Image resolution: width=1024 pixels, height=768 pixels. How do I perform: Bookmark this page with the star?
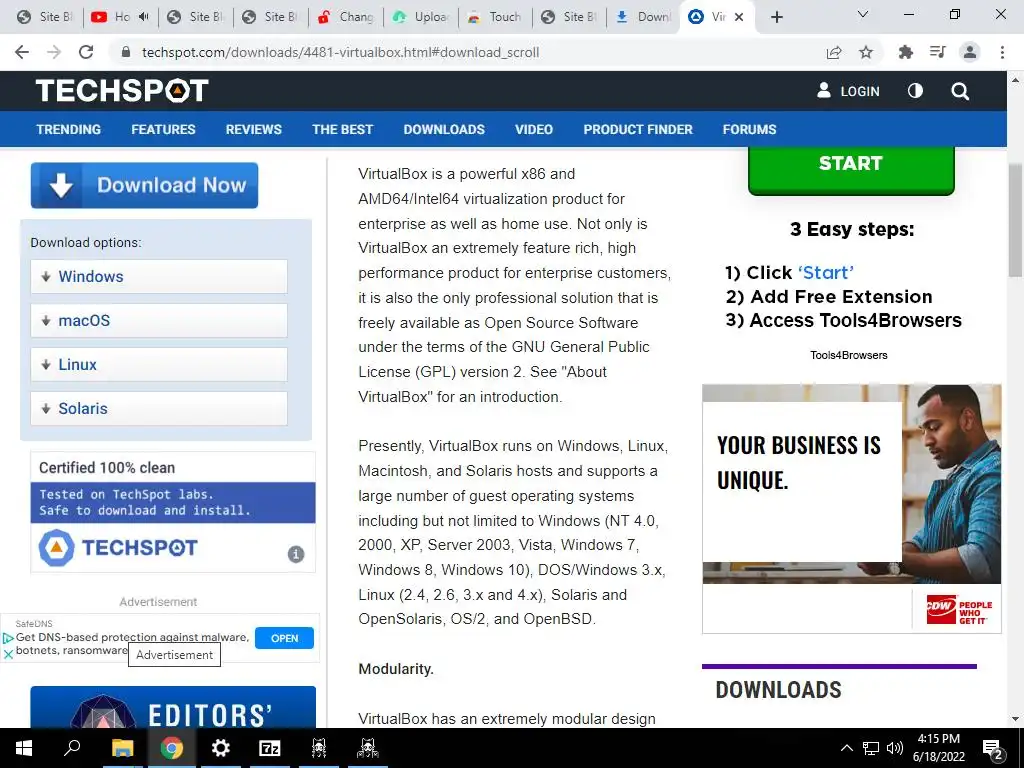click(866, 52)
